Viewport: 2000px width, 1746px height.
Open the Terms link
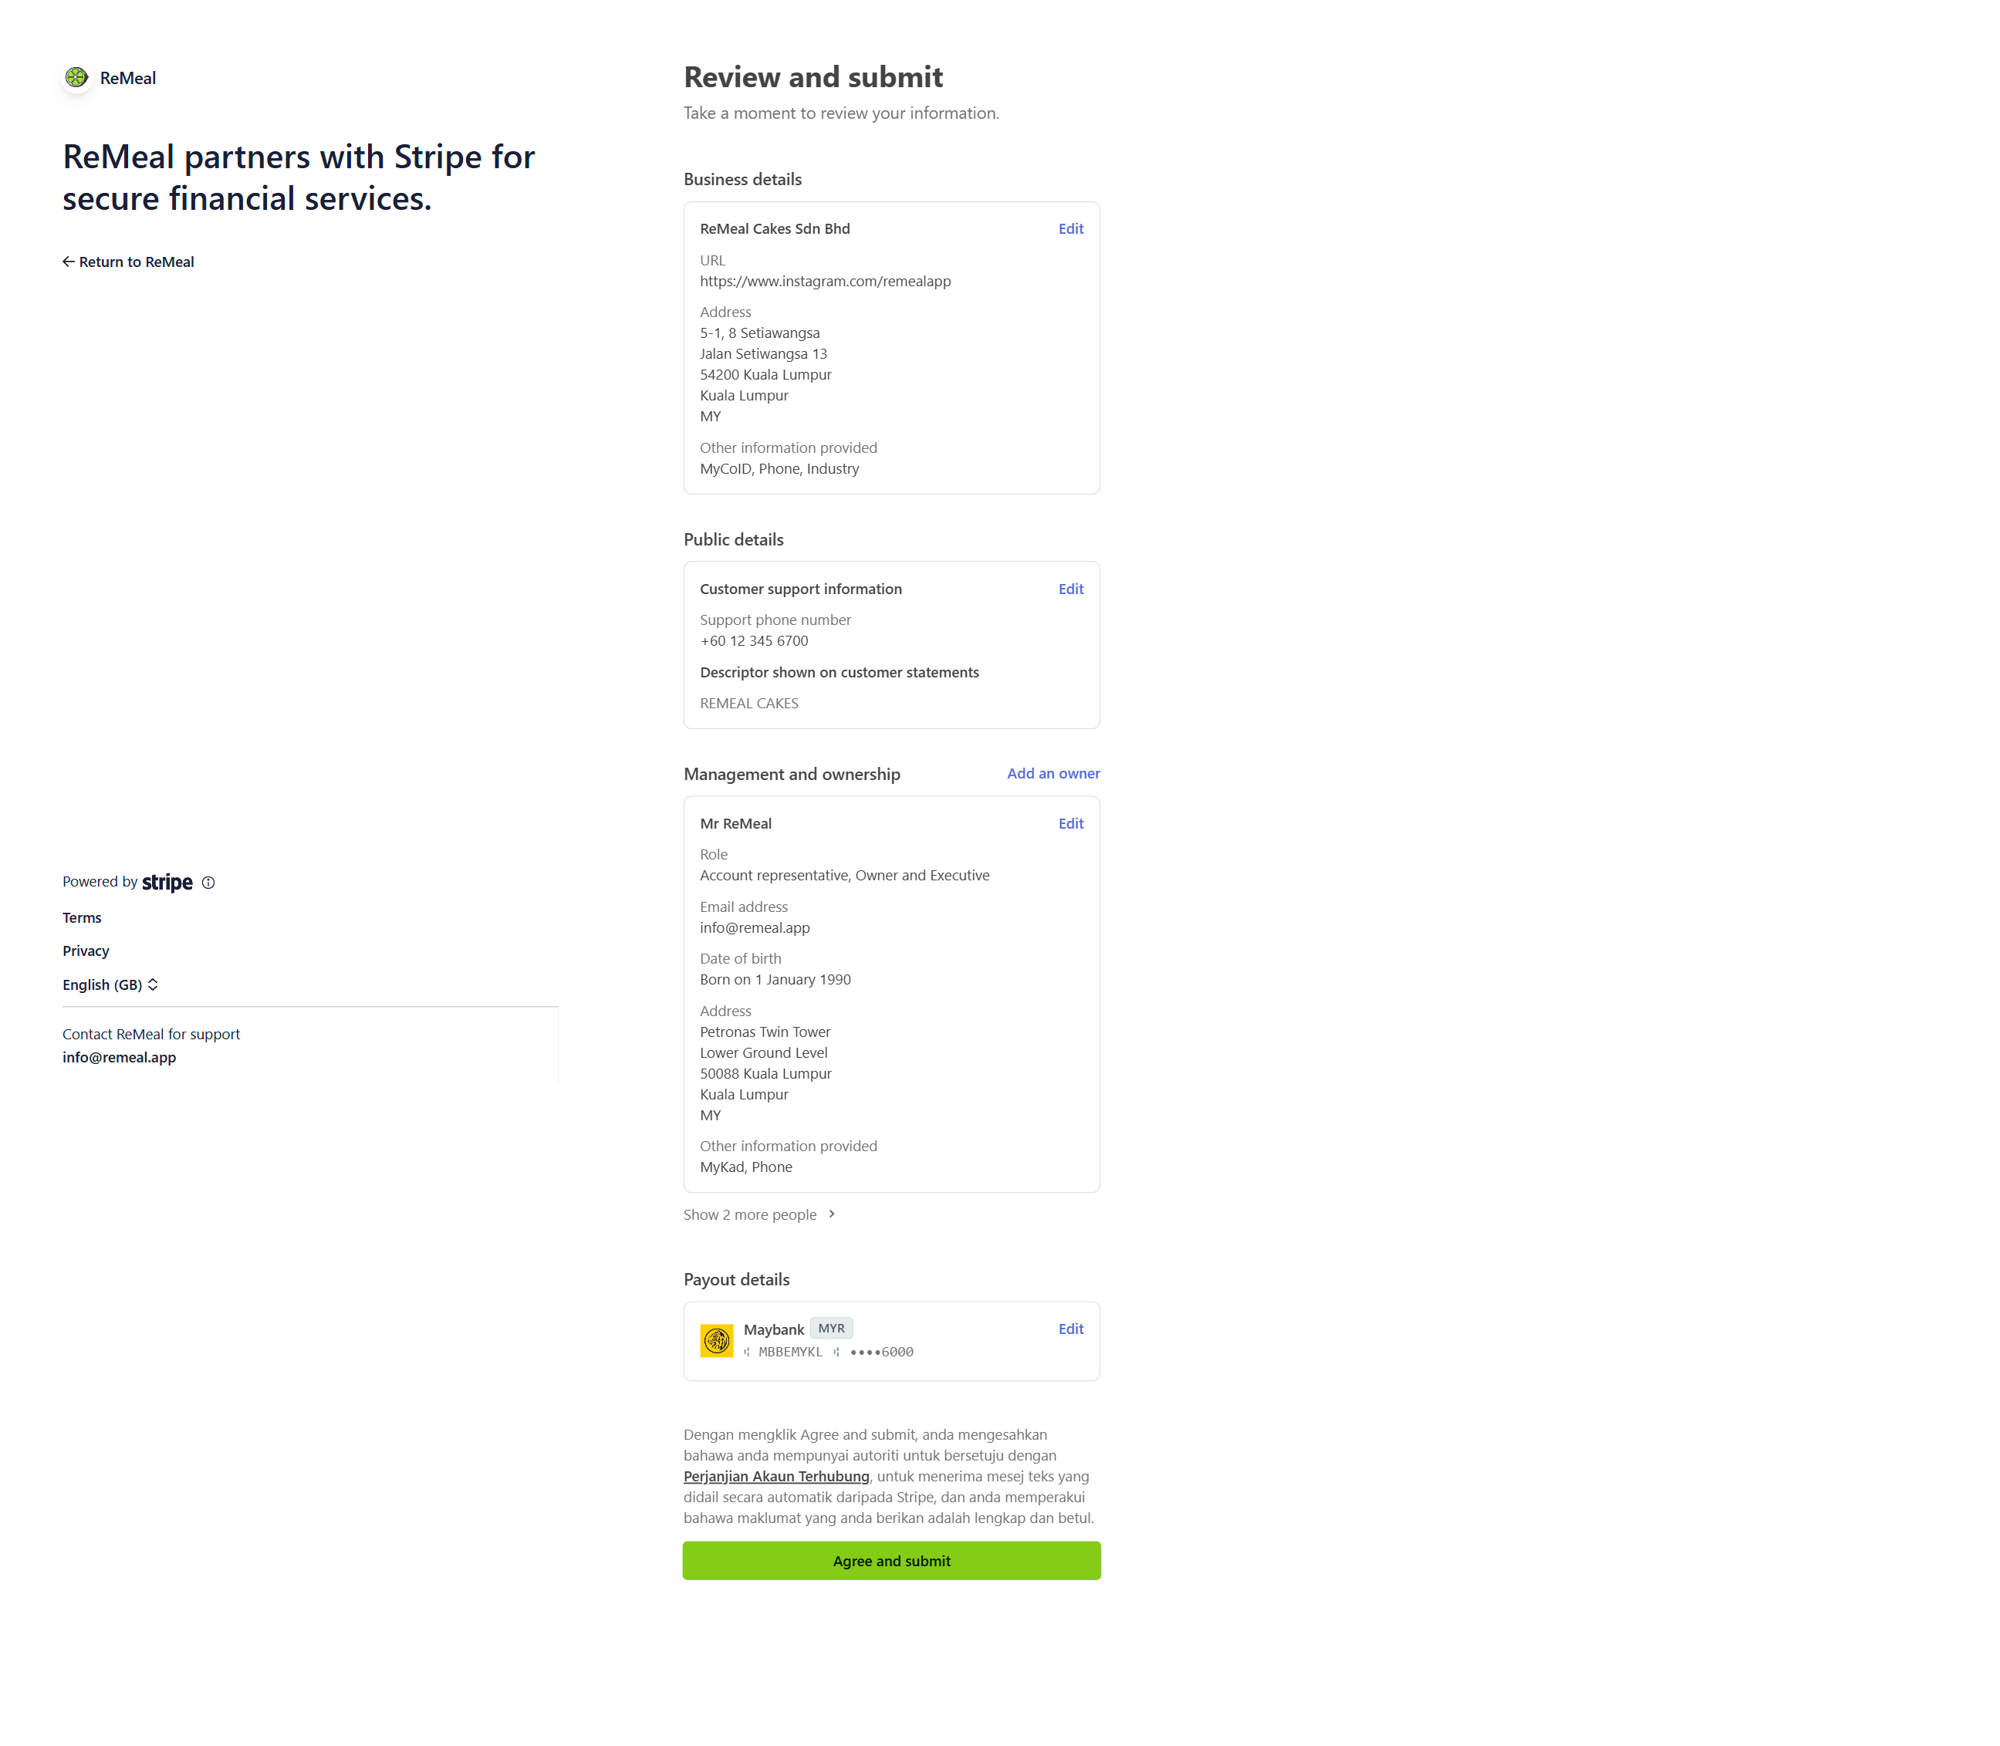coord(82,918)
